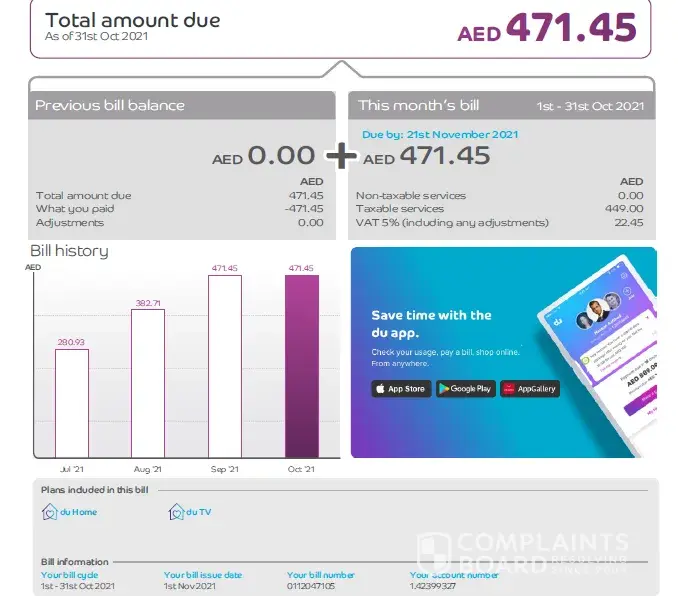Viewport: 678px width, 596px height.
Task: Click 'Your bill number' label
Action: pos(323,575)
